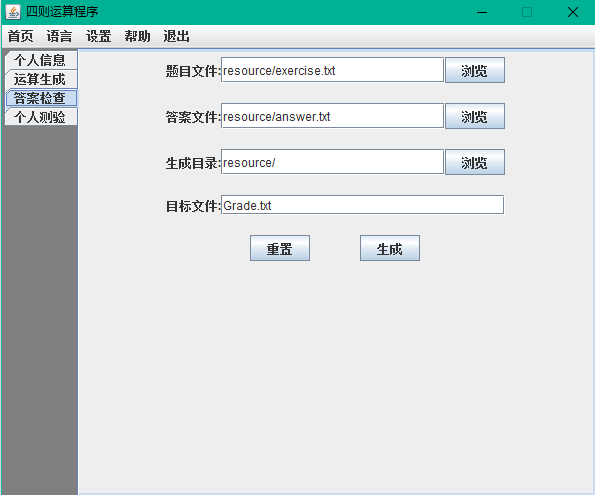Viewport: 595px width, 495px height.
Task: Click the 答案文件 path input field
Action: 332,116
